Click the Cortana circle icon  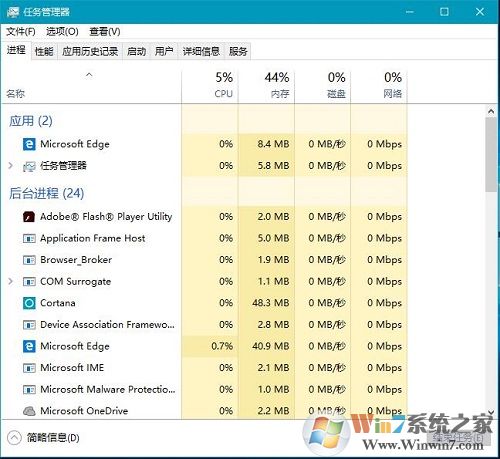click(29, 303)
